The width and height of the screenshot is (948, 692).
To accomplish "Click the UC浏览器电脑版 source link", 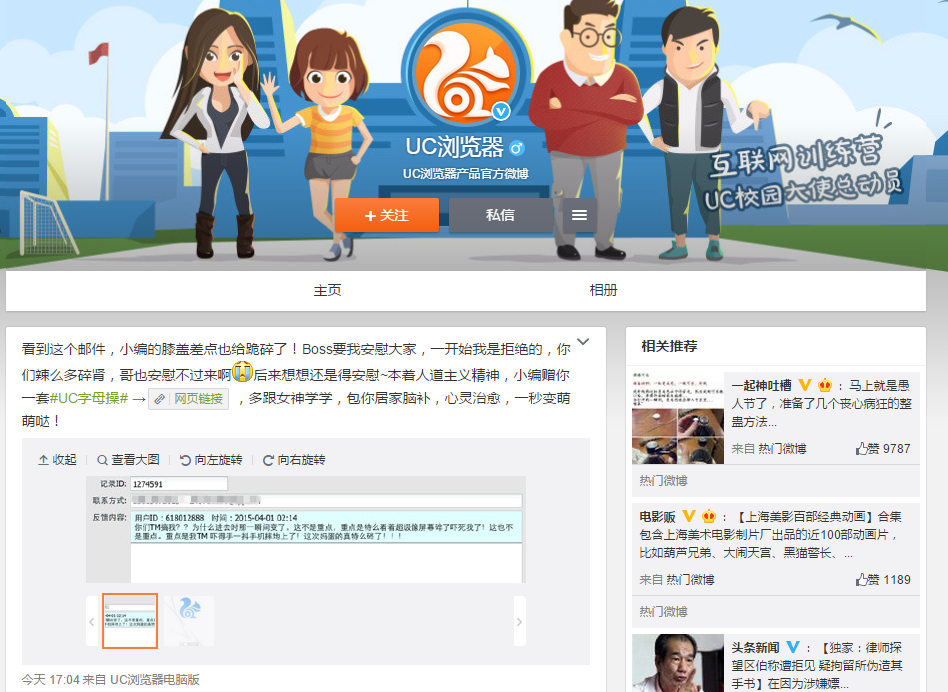I will pos(155,680).
